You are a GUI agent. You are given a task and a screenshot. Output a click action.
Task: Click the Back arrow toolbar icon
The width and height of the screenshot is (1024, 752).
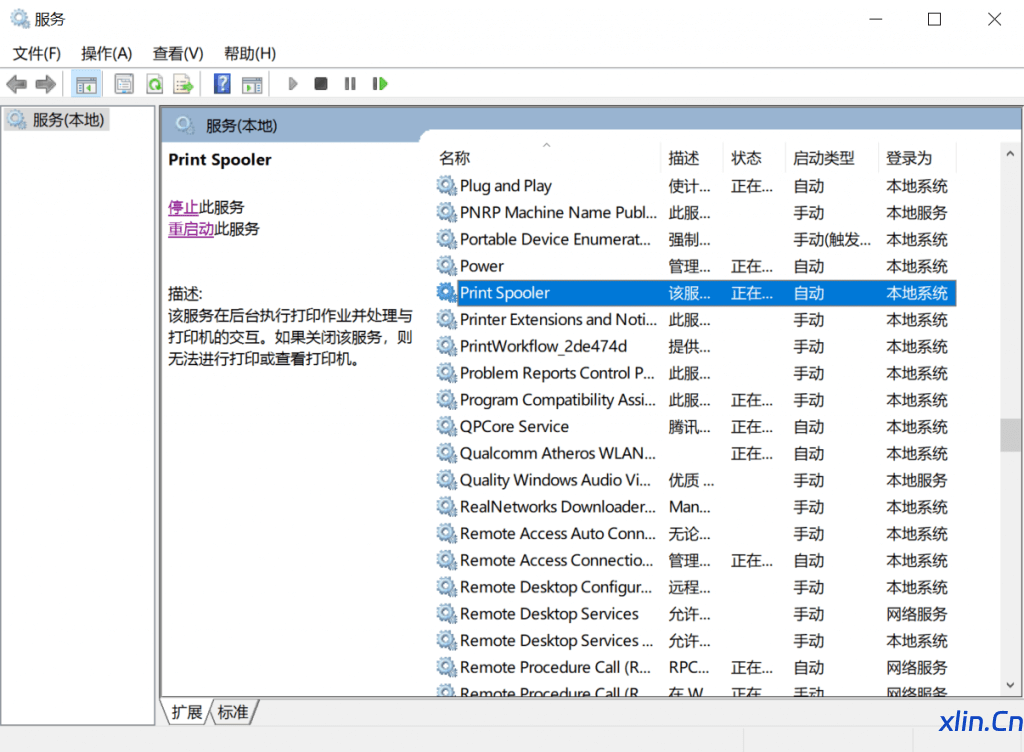tap(16, 84)
